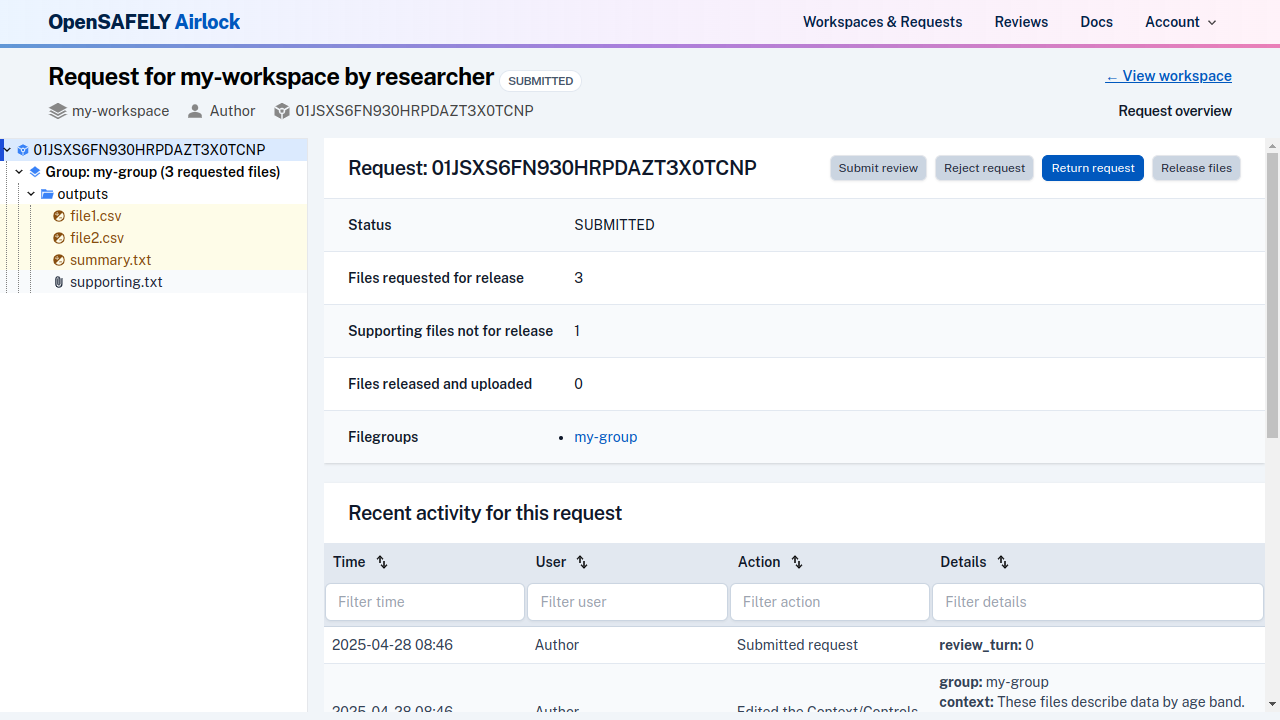Image resolution: width=1280 pixels, height=720 pixels.
Task: Click the workspace stack icon beside my-workspace
Action: [56, 111]
